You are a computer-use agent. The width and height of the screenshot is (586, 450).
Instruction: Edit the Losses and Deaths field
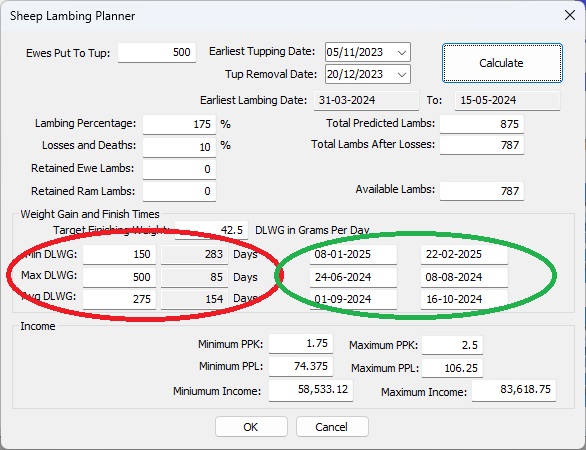[179, 147]
